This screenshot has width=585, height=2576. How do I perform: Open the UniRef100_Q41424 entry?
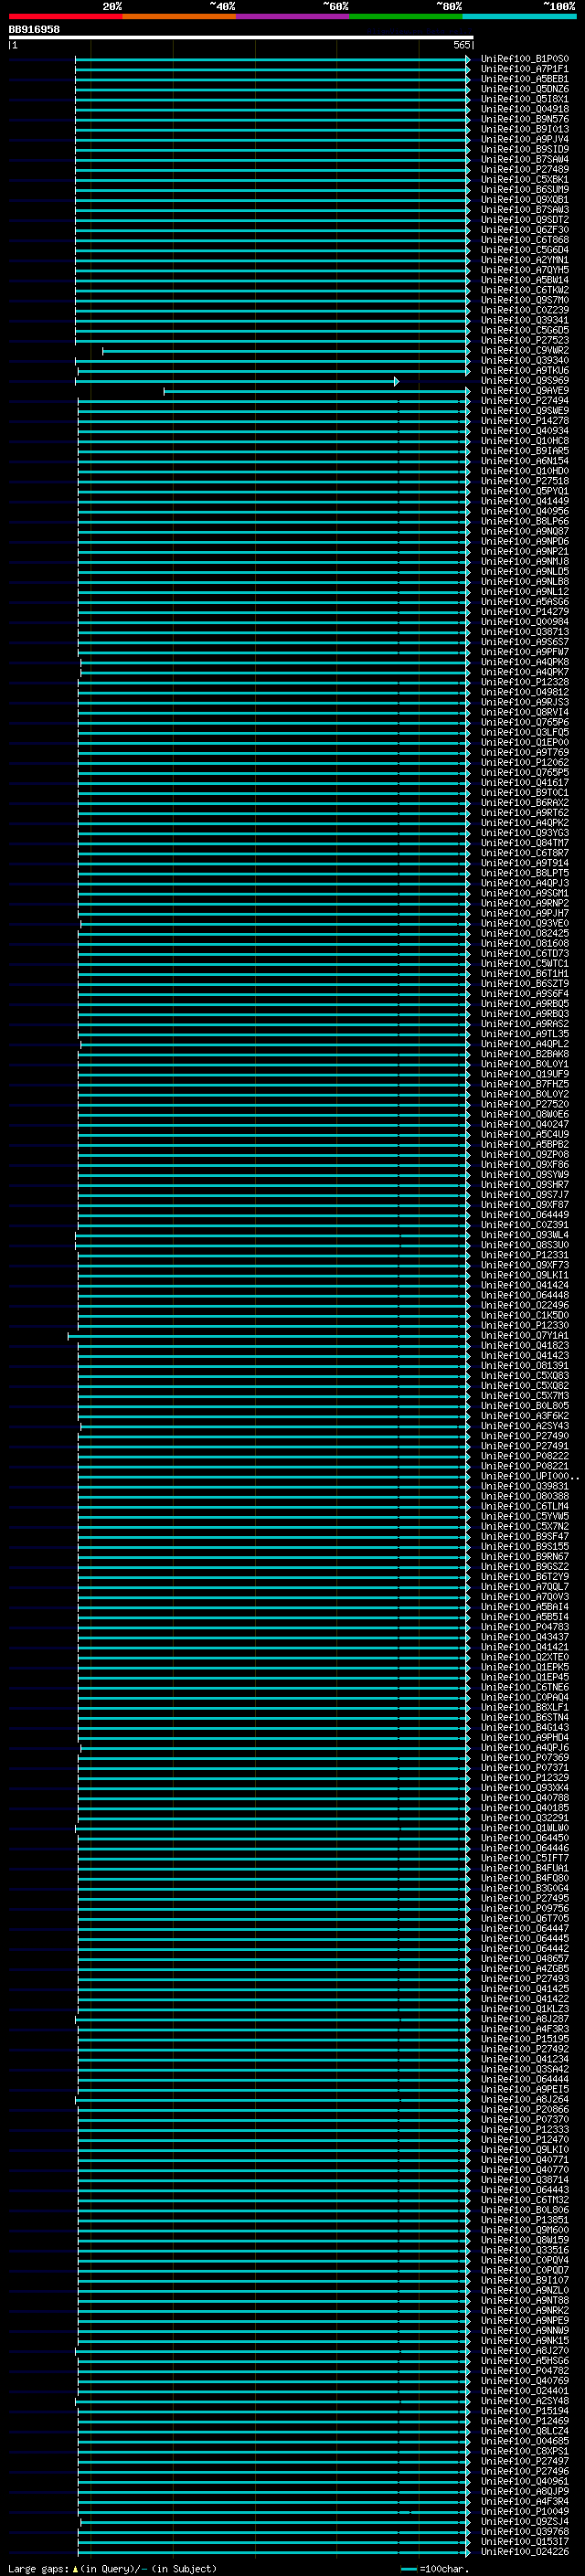pyautogui.click(x=525, y=1285)
